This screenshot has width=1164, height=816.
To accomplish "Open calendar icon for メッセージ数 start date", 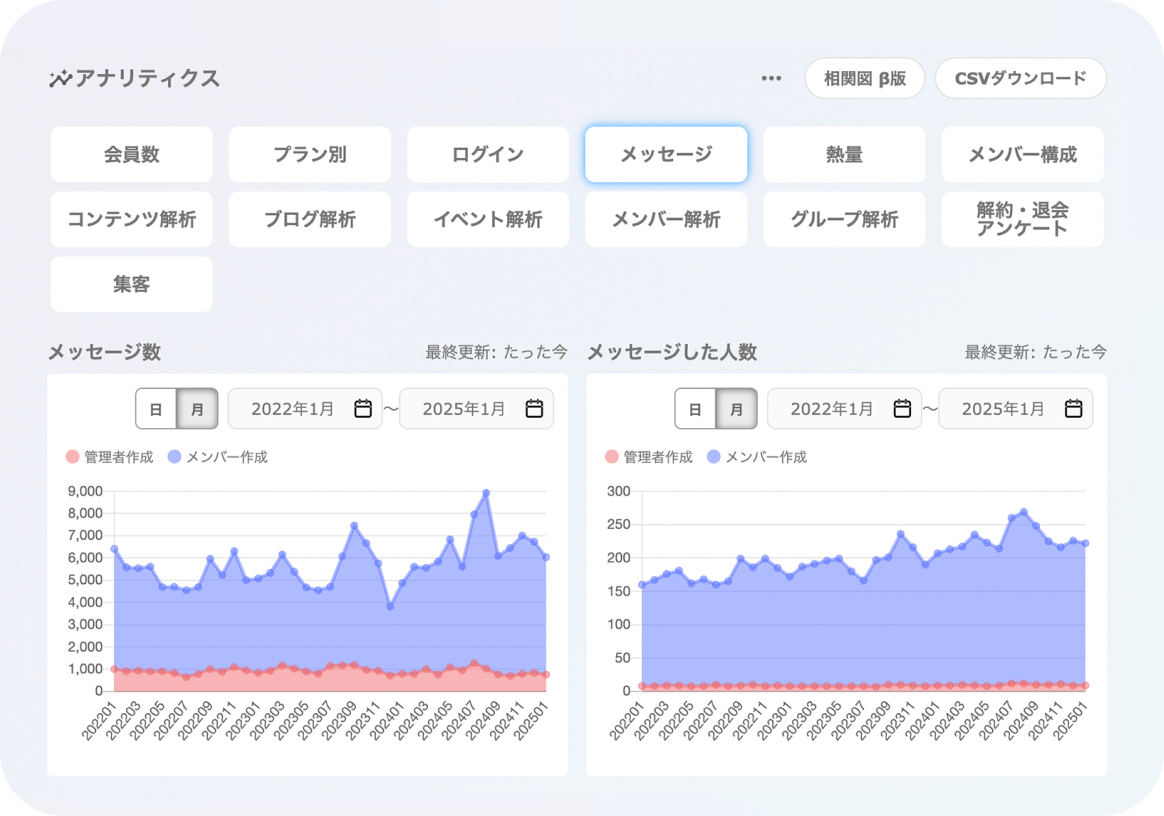I will coord(363,408).
